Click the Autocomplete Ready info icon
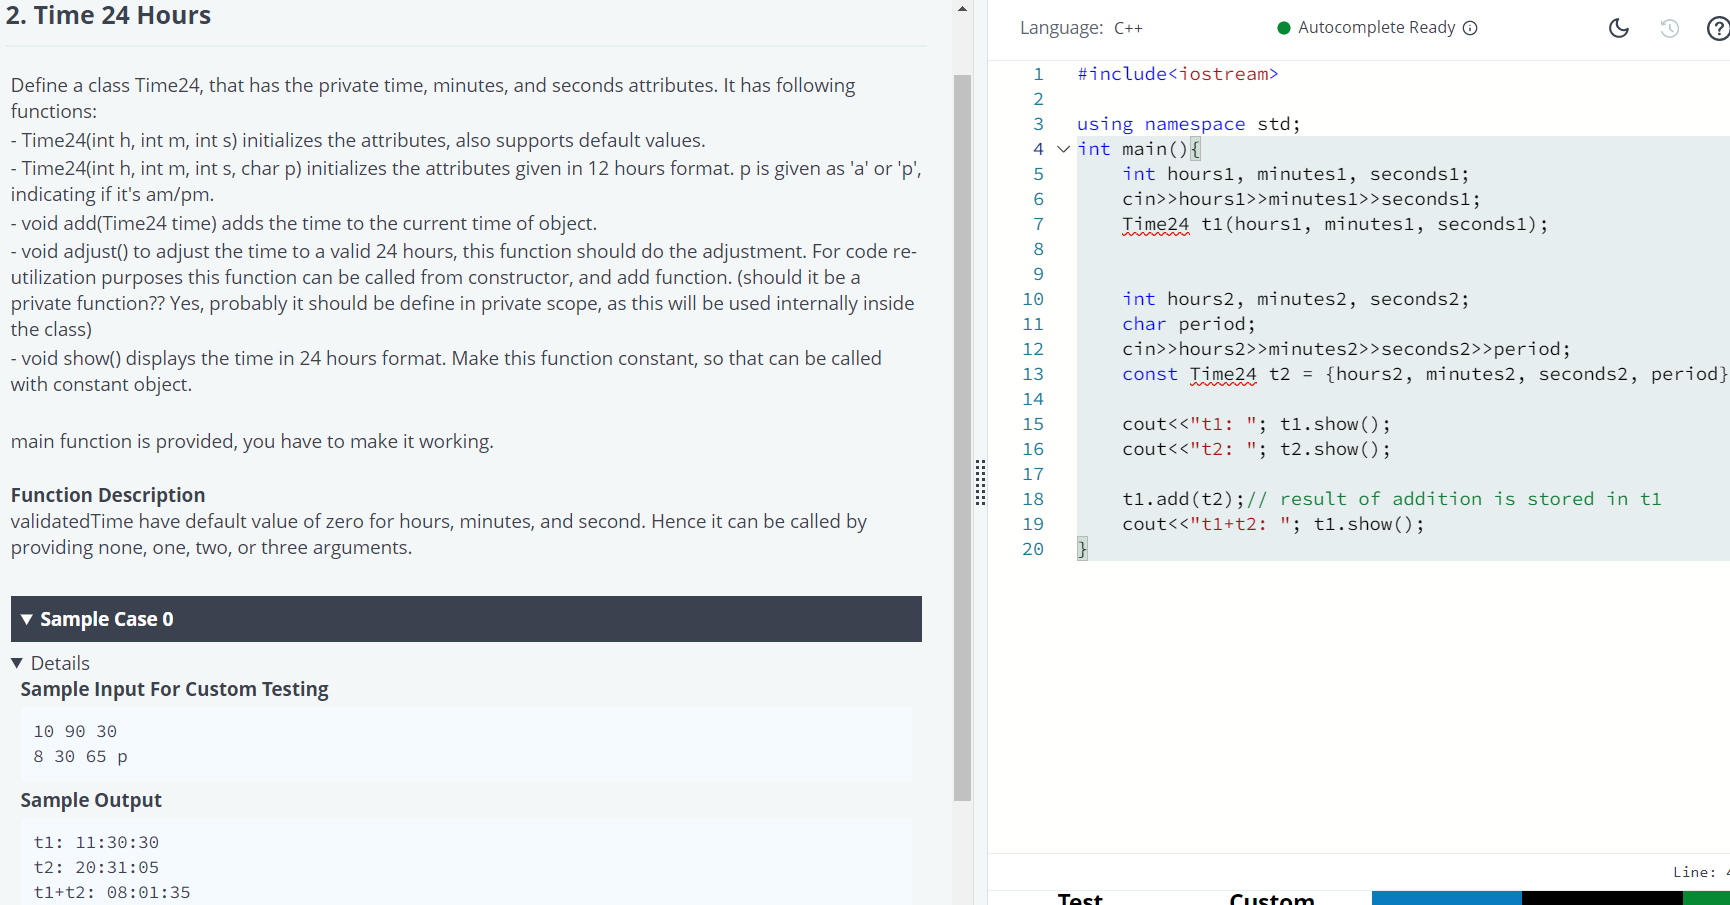The width and height of the screenshot is (1730, 905). (x=1470, y=28)
